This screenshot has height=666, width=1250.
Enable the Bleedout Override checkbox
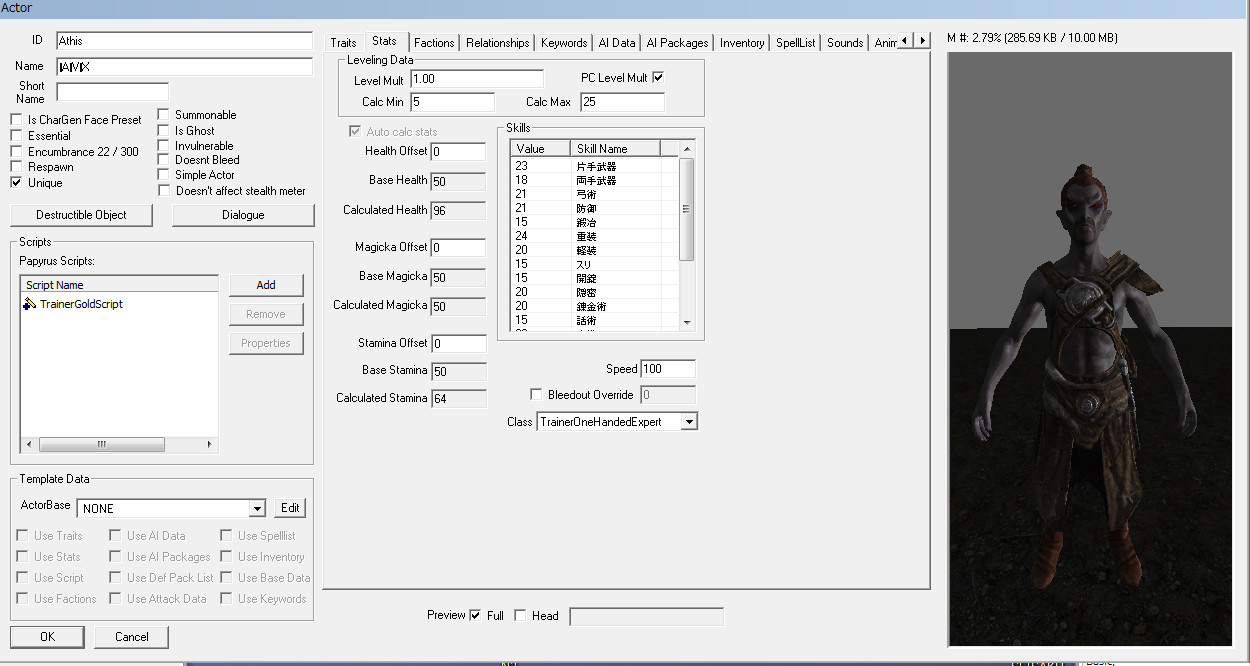click(x=536, y=395)
